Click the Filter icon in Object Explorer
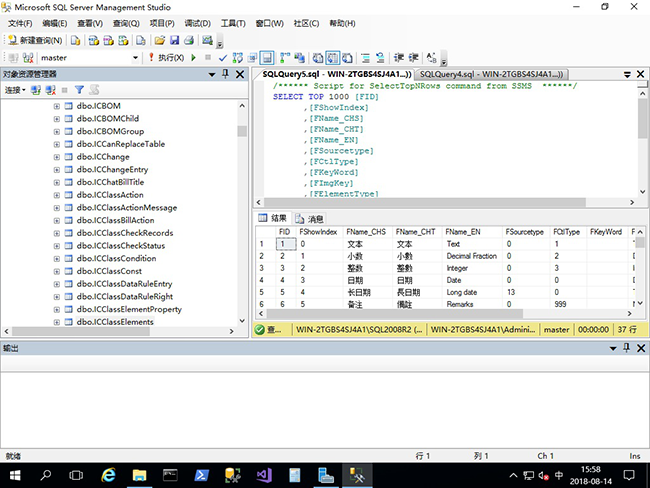The width and height of the screenshot is (650, 488). pos(79,90)
